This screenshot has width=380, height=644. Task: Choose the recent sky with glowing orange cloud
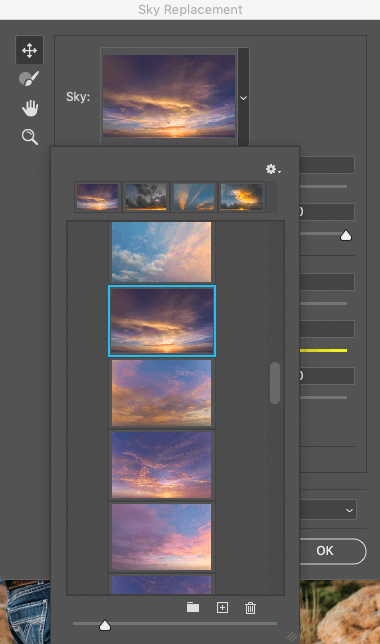coord(242,197)
